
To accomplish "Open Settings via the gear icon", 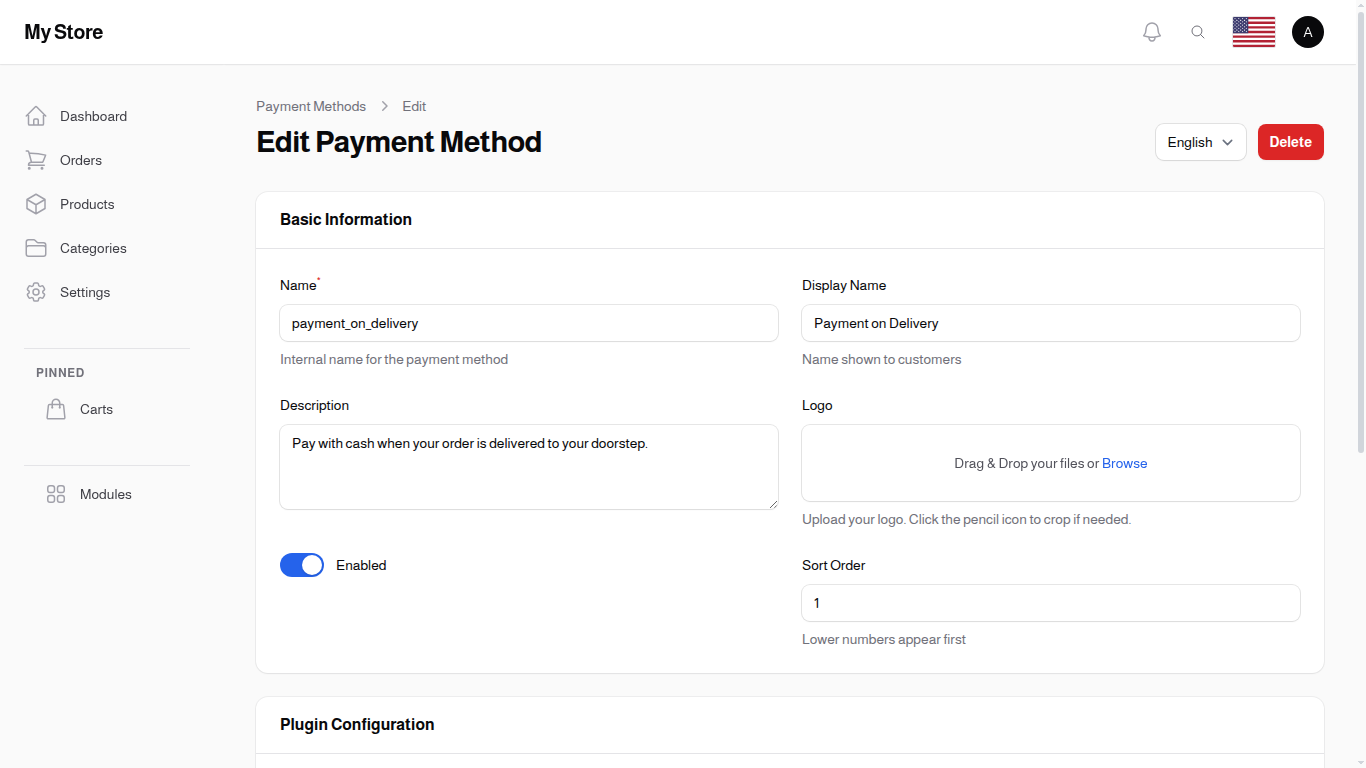I will [36, 292].
